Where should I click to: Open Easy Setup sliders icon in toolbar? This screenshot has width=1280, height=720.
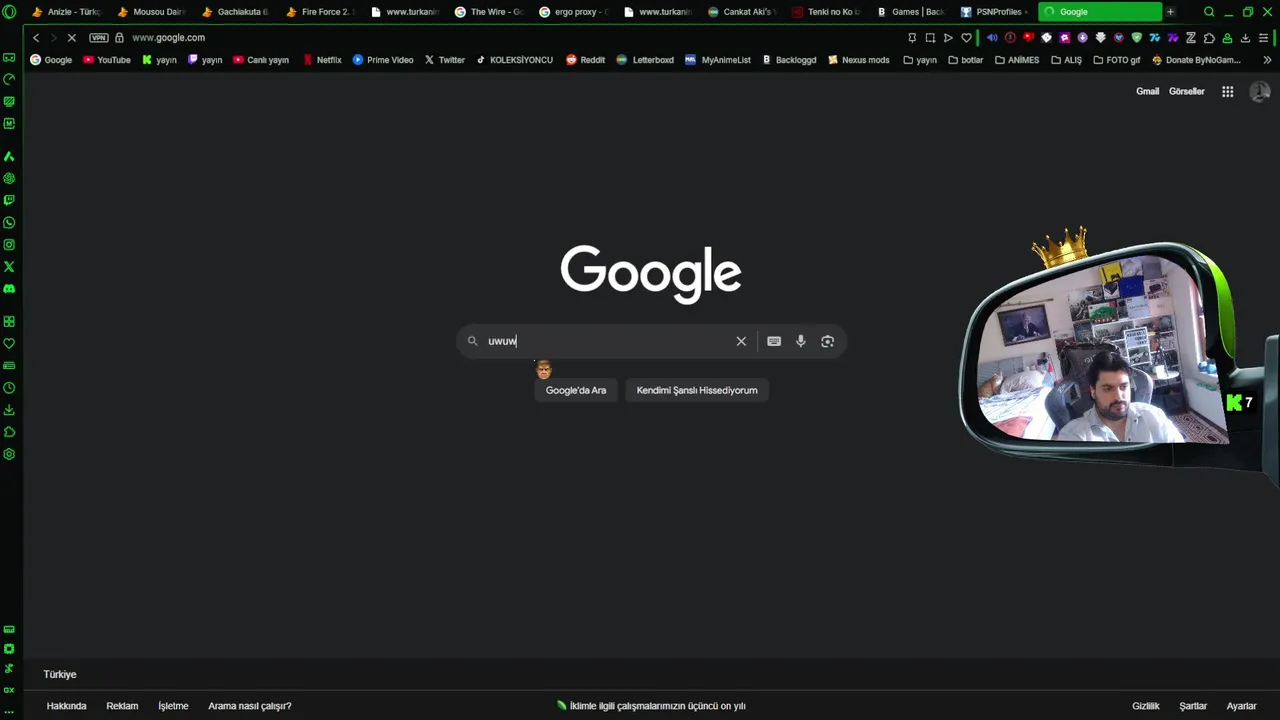(1264, 38)
